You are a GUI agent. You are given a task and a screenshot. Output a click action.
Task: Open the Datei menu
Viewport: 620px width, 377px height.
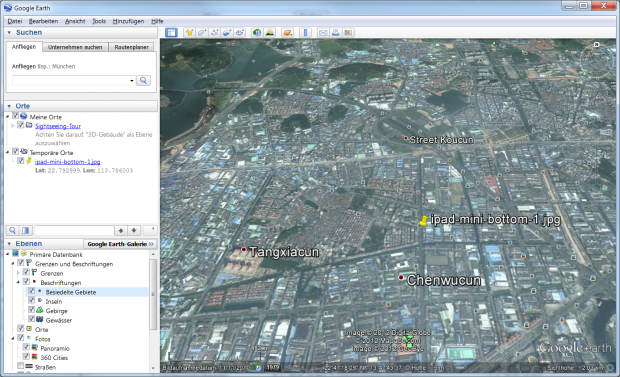click(x=15, y=21)
